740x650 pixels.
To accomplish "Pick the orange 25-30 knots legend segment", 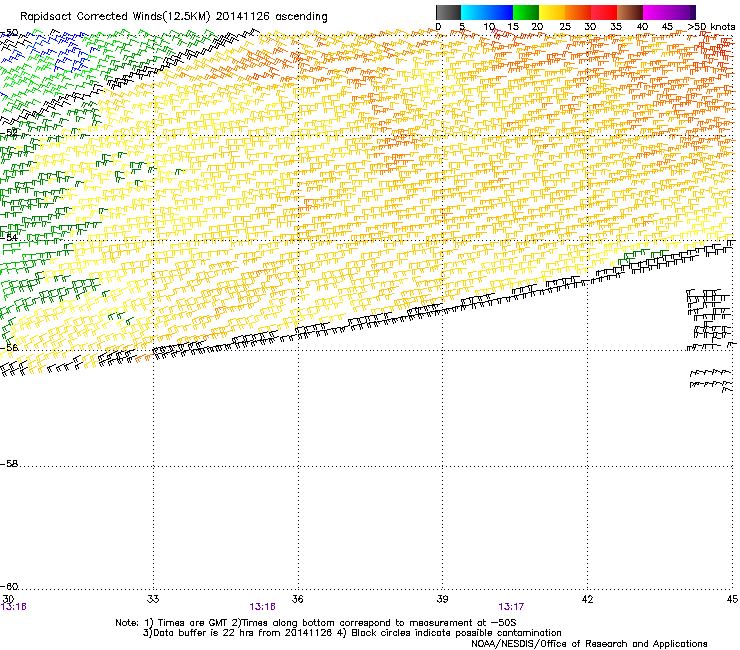I will 578,12.
